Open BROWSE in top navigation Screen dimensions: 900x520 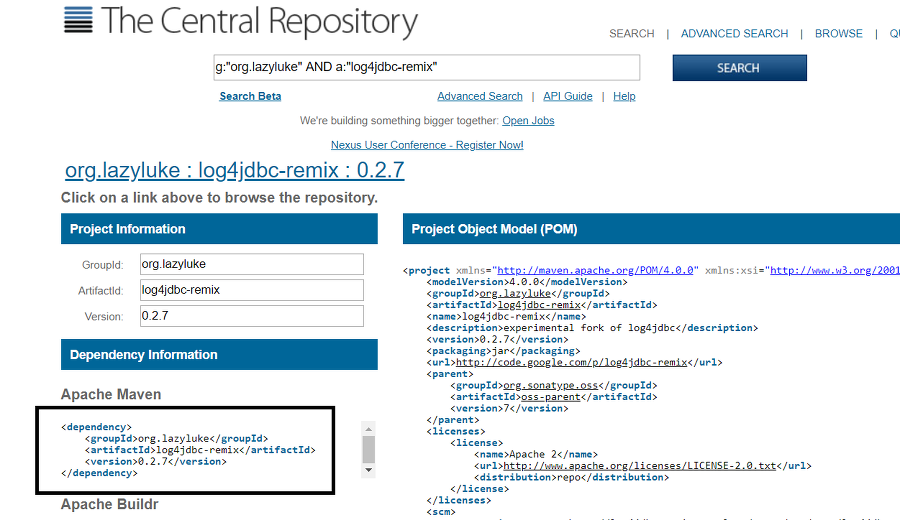pyautogui.click(x=839, y=33)
